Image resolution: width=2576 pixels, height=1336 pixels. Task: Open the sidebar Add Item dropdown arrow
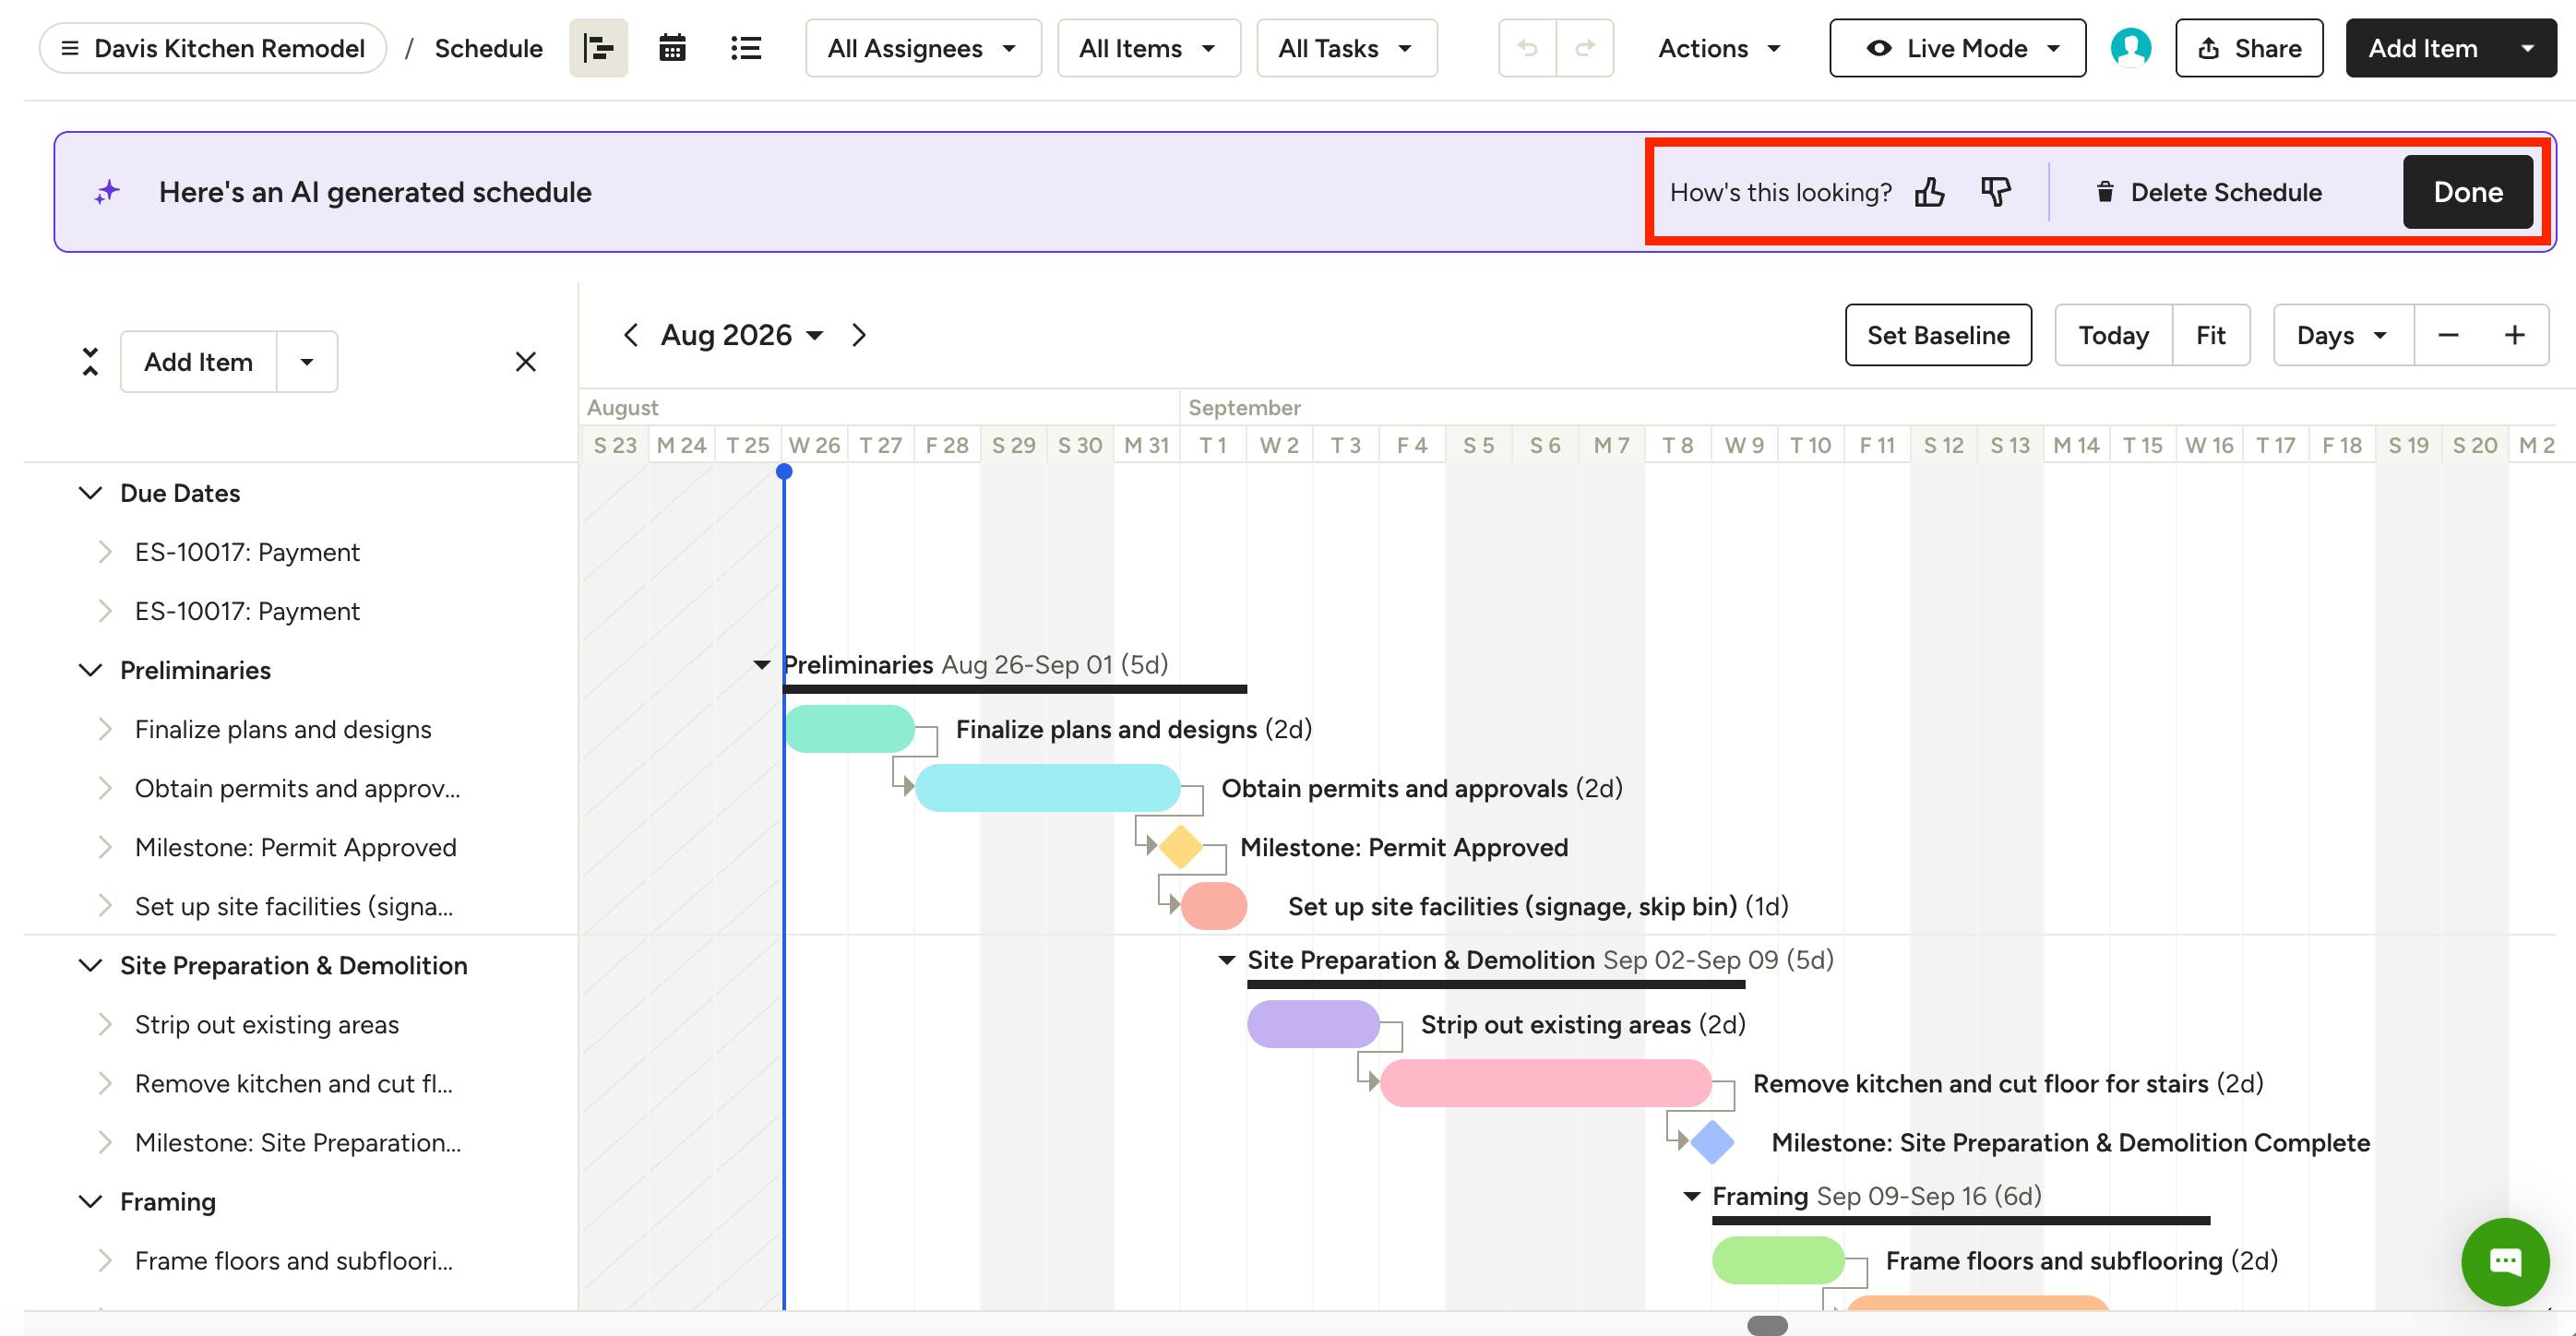pos(307,362)
